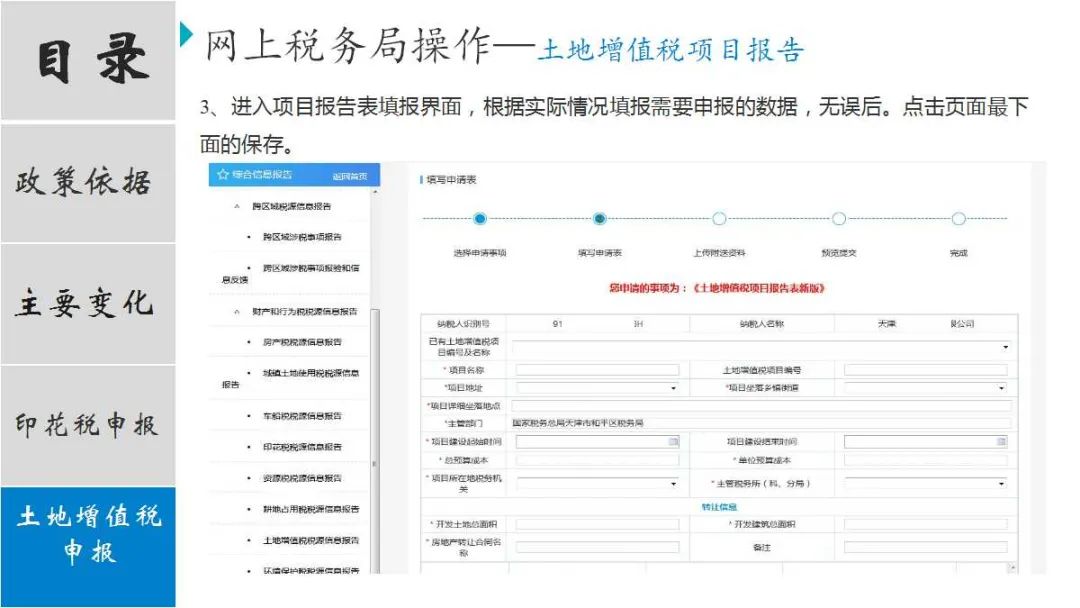
Task: Open 耕地占用税税源信息报告 in sidebar
Action: point(311,510)
